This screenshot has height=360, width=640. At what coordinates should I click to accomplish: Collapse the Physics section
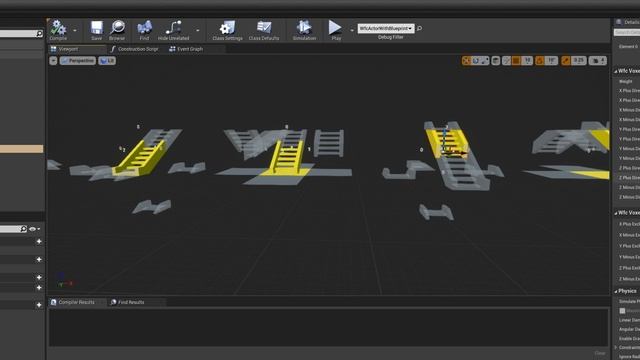coord(616,291)
